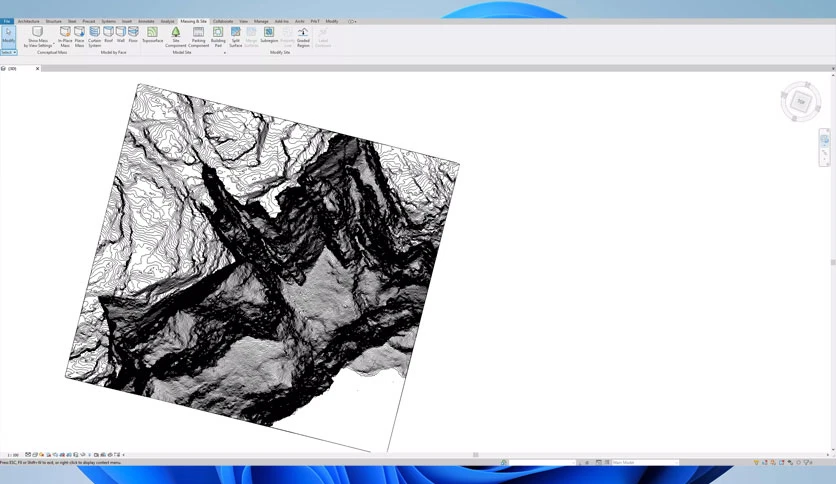836x484 pixels.
Task: Start the Subregion tool
Action: [x=269, y=35]
